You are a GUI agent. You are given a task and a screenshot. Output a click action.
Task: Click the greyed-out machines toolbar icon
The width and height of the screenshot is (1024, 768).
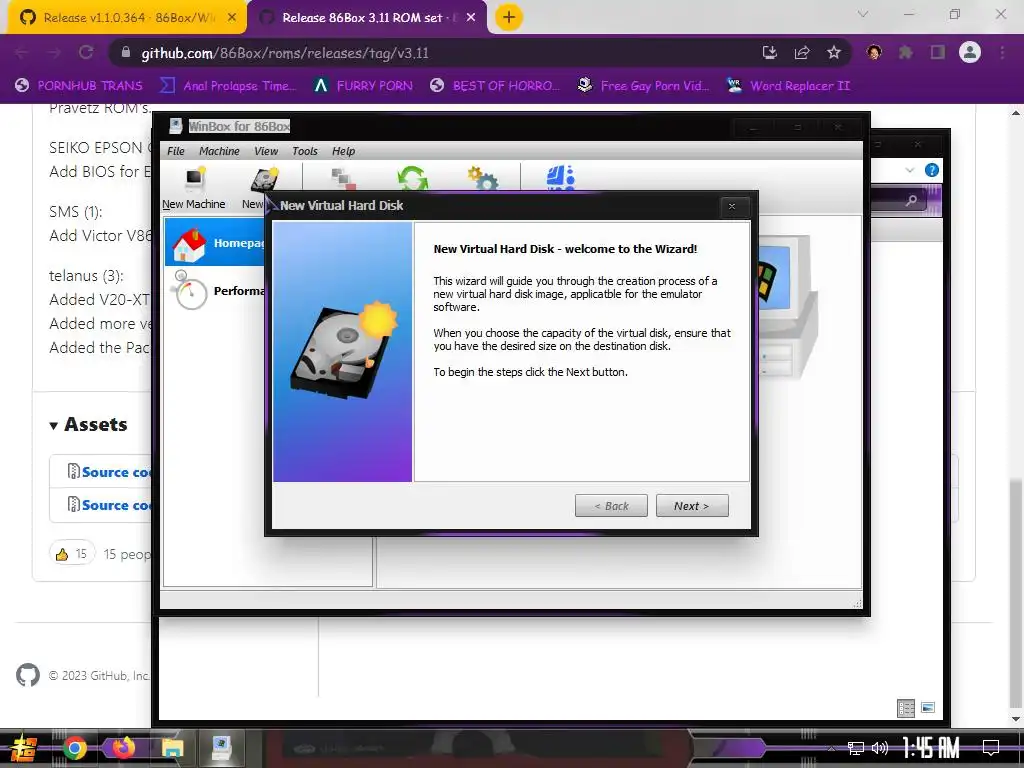click(343, 178)
